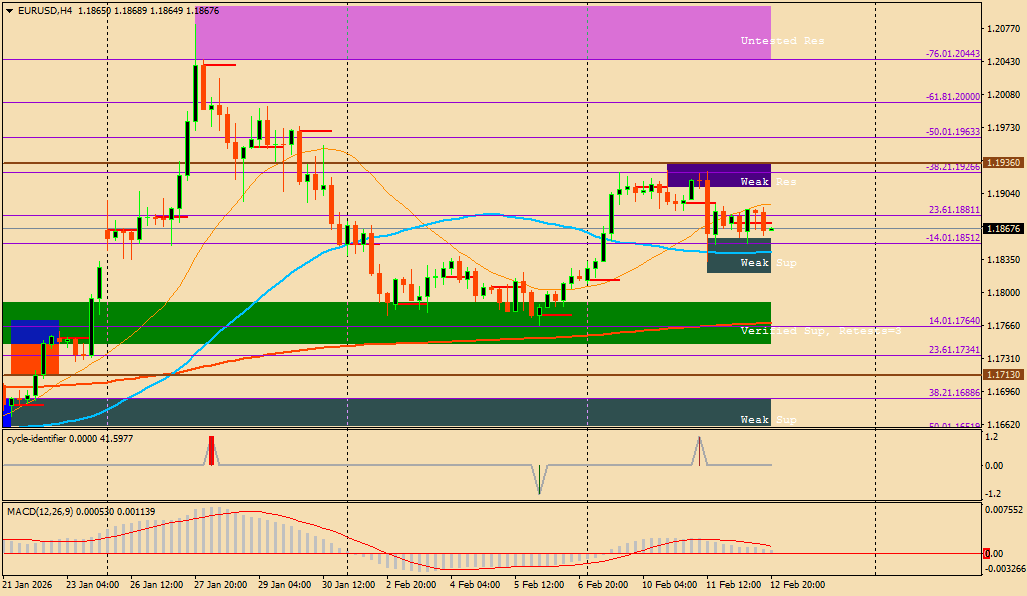Click the Weak Sup label beside 1.16620
The width and height of the screenshot is (1027, 596).
pos(768,419)
